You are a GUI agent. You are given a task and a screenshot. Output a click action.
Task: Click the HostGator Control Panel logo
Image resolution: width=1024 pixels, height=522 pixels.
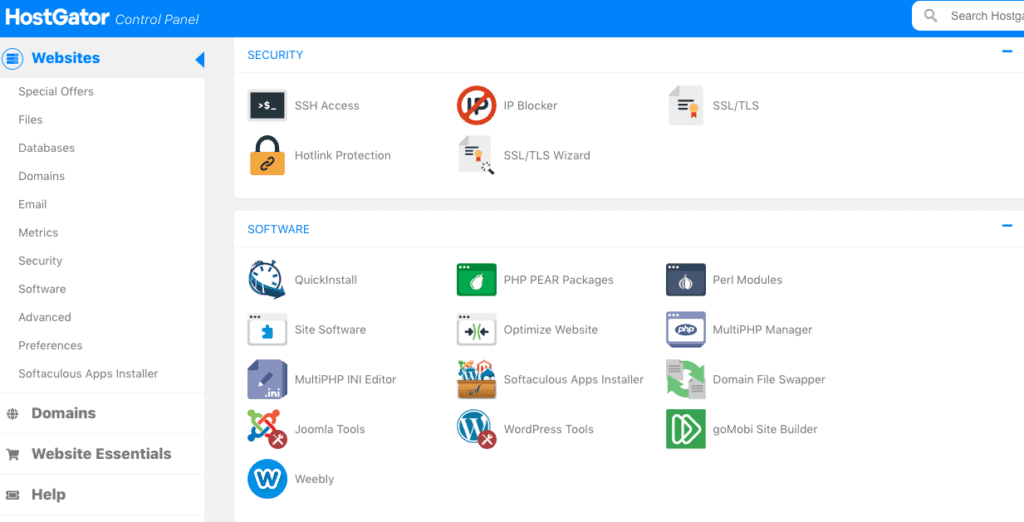point(102,18)
